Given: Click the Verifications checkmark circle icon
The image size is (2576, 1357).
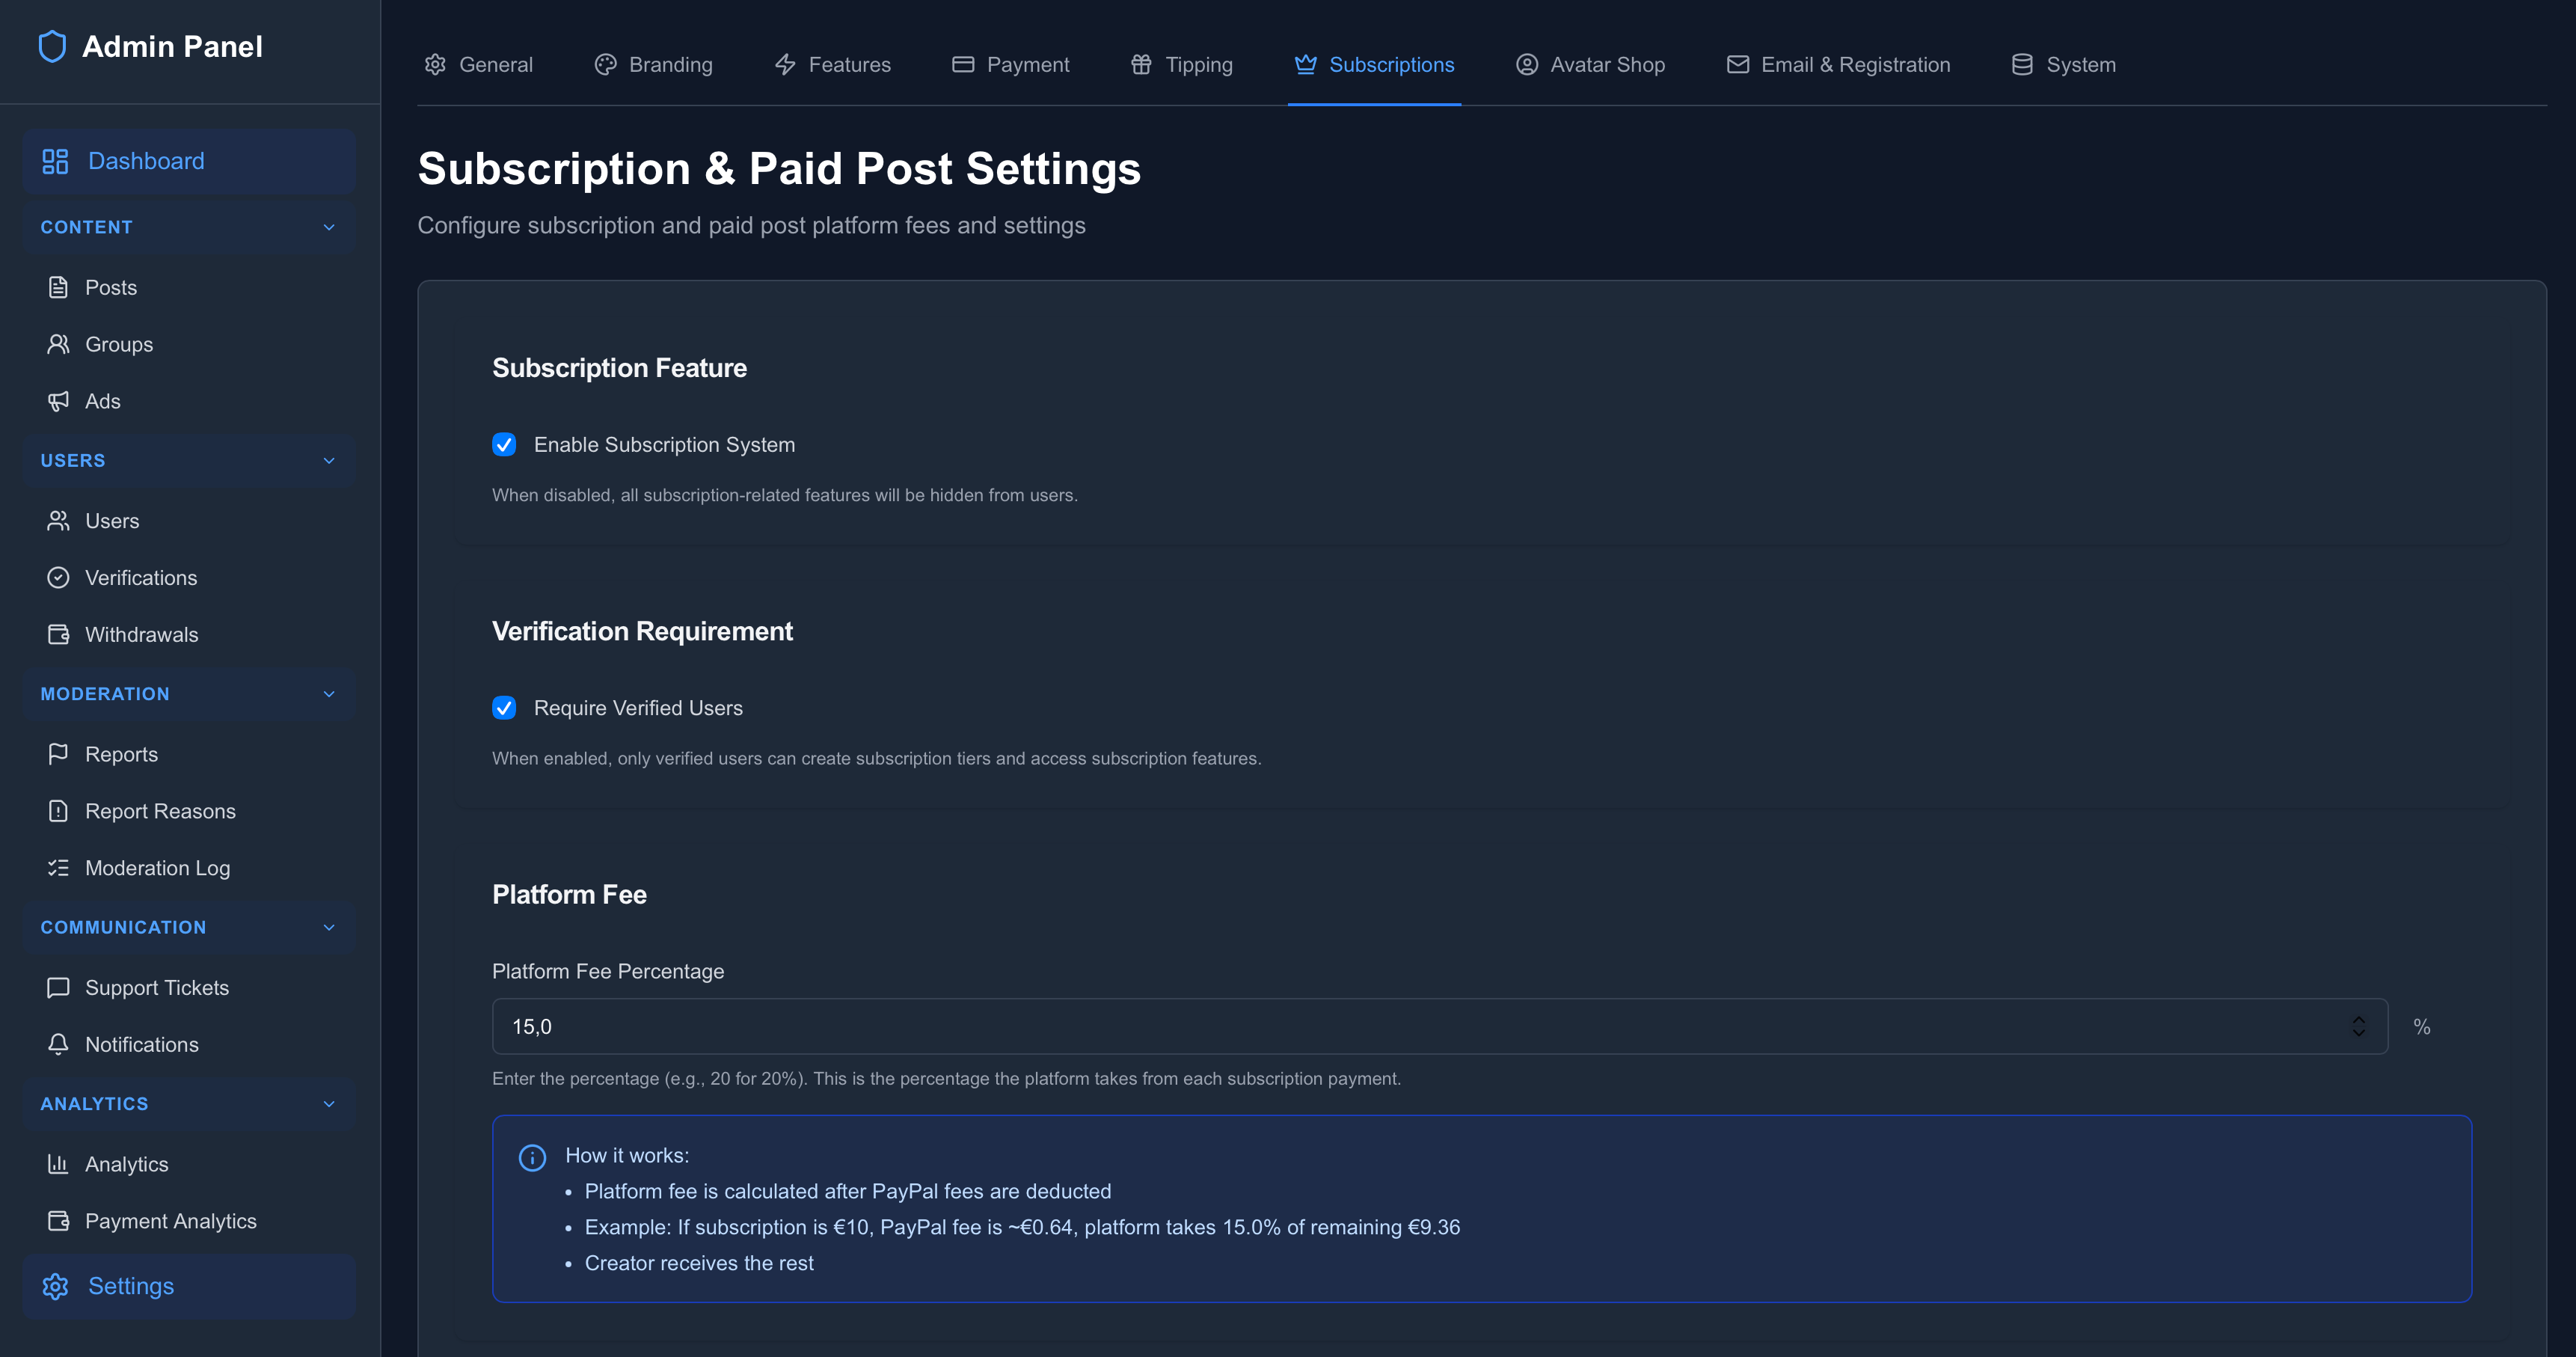Looking at the screenshot, I should [58, 578].
